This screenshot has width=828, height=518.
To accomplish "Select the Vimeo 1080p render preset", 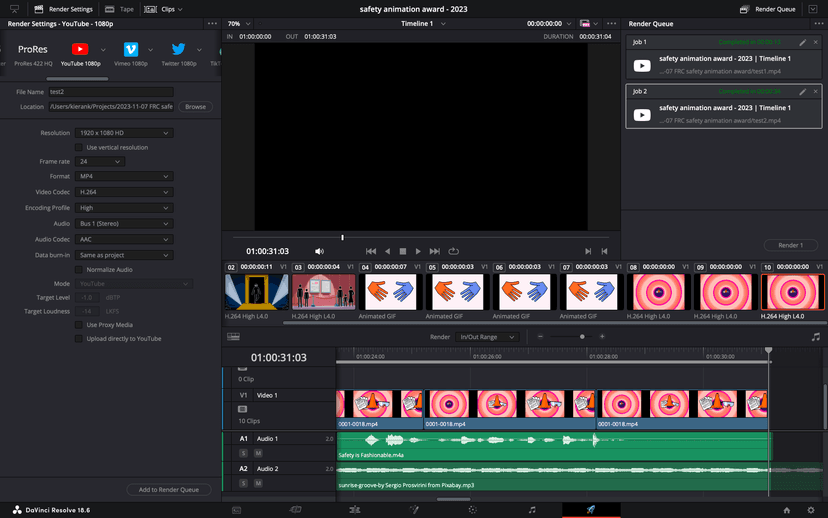I will (x=131, y=50).
